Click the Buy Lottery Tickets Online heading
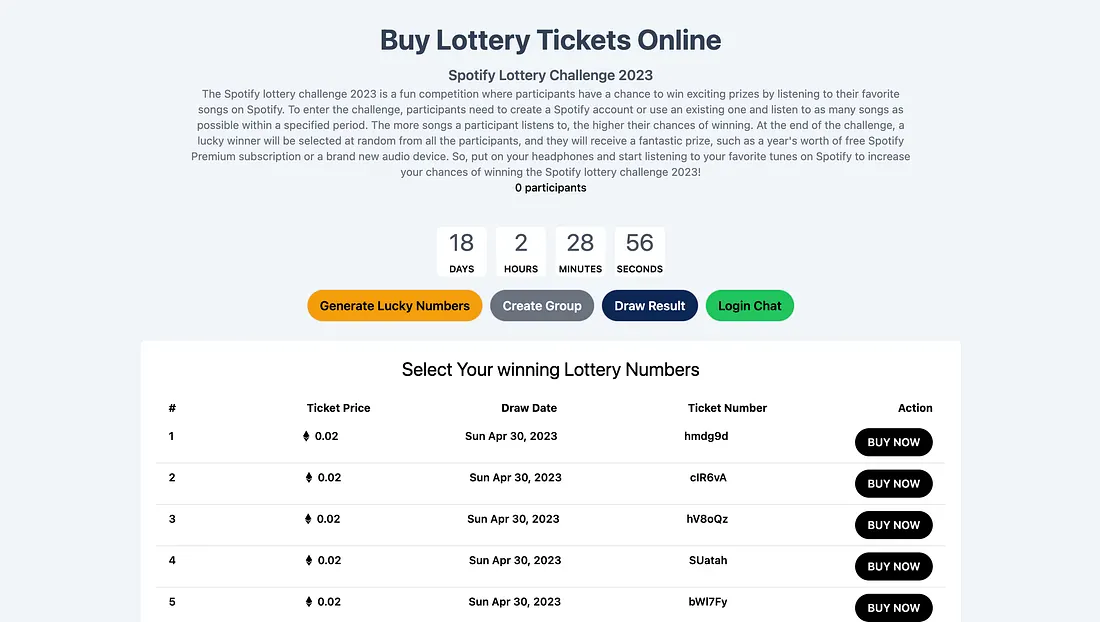This screenshot has height=622, width=1100. (x=550, y=40)
